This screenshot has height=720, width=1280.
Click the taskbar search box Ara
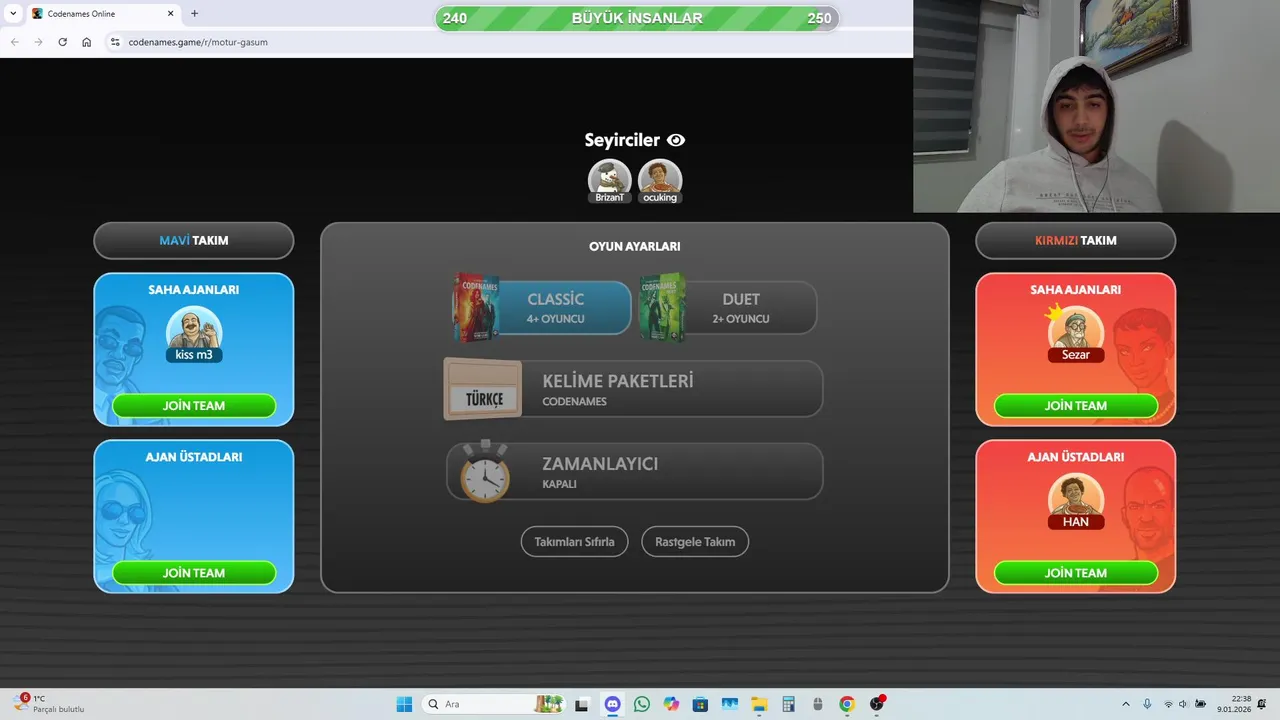tap(493, 704)
